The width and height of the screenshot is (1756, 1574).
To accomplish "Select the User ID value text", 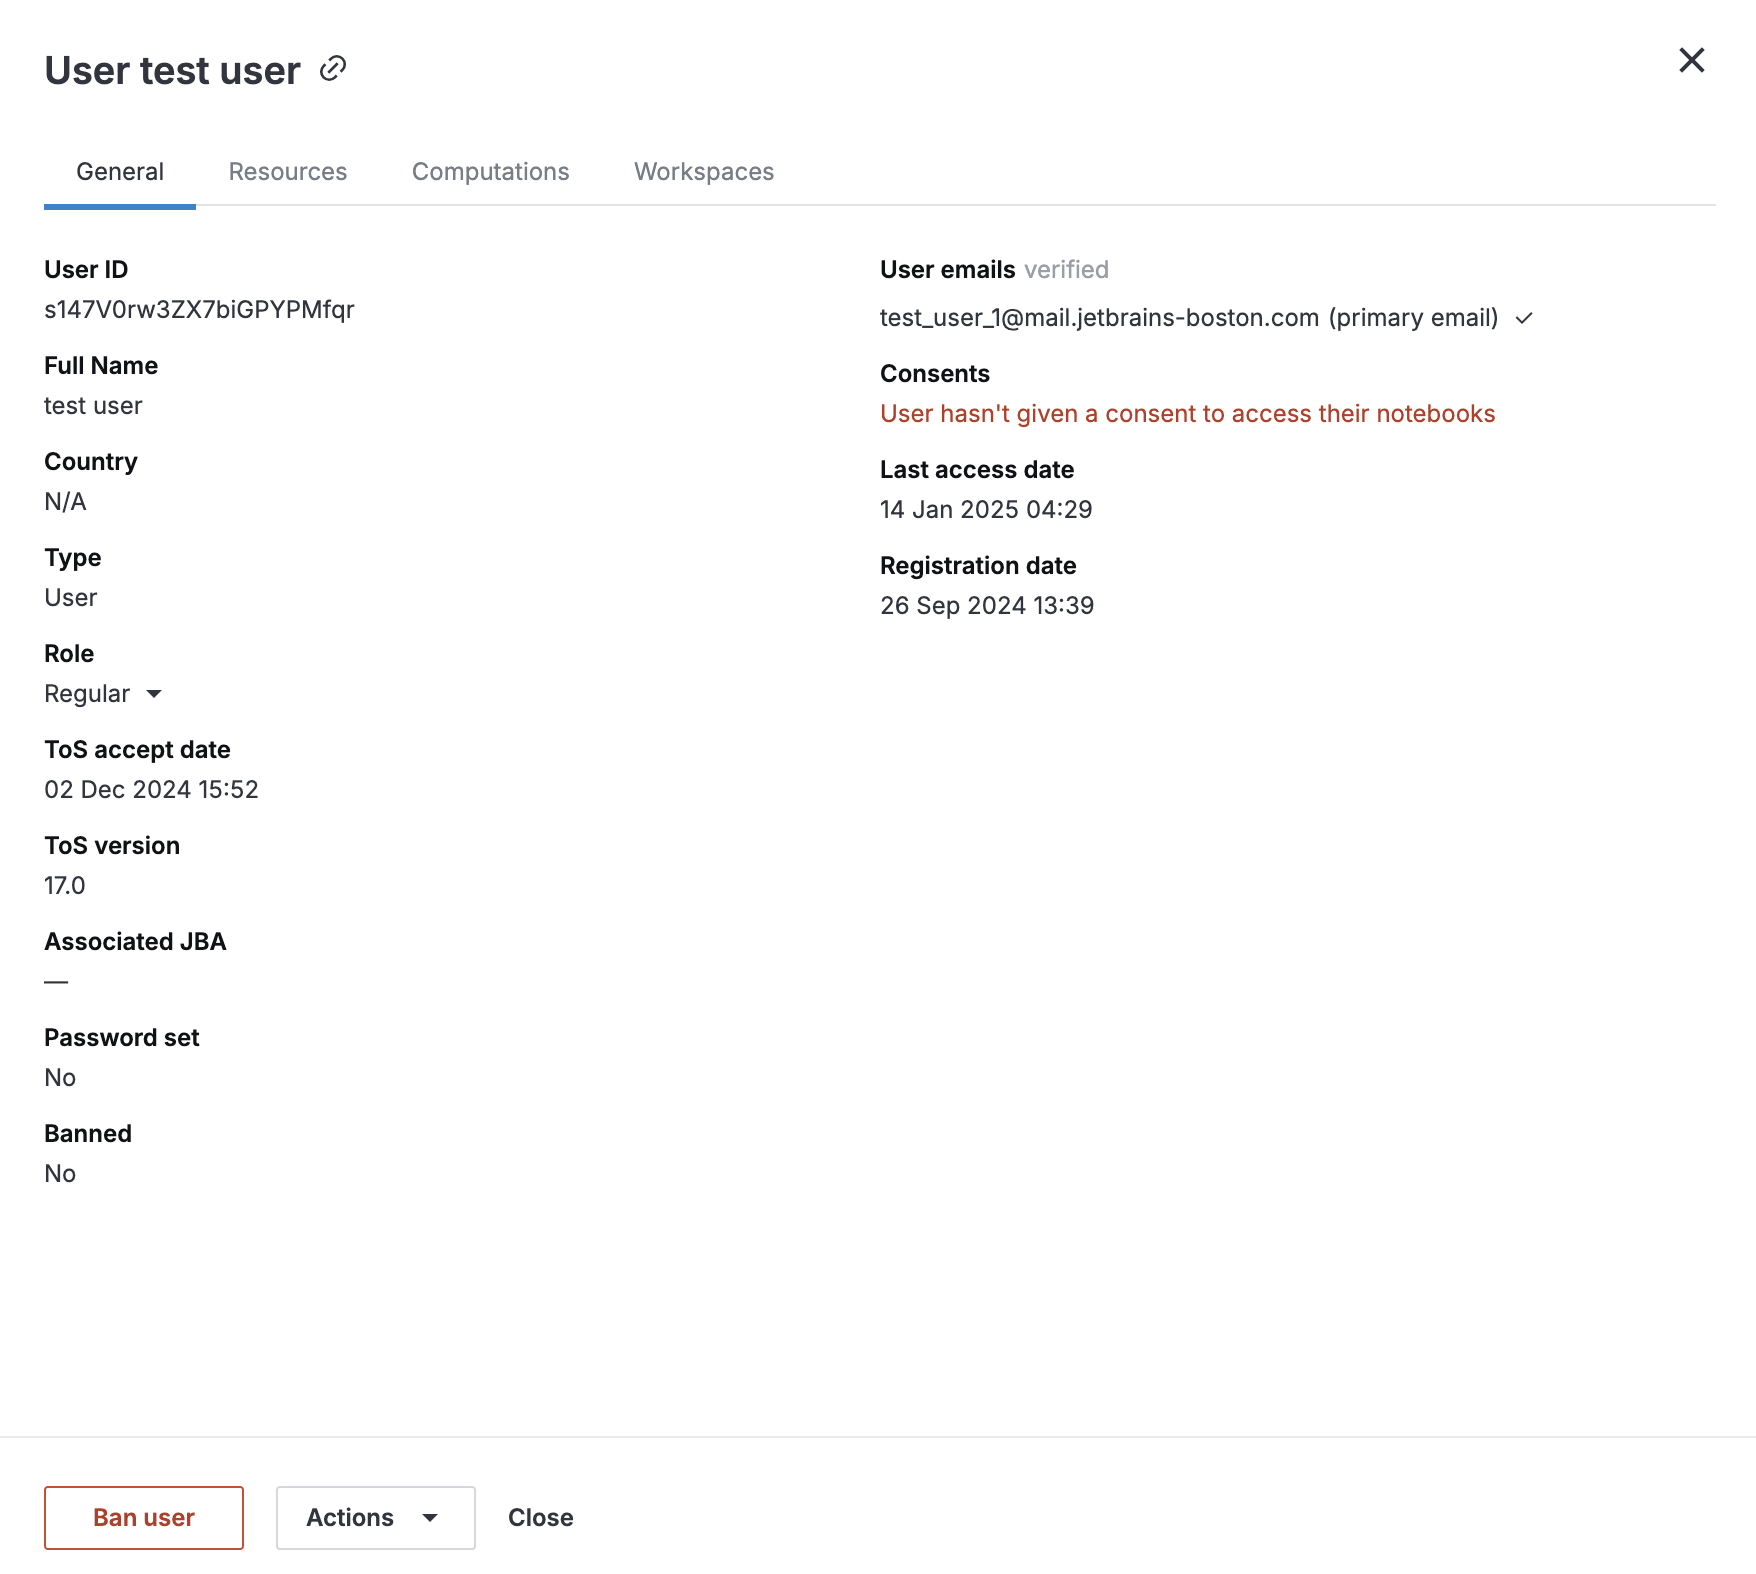I will point(199,310).
